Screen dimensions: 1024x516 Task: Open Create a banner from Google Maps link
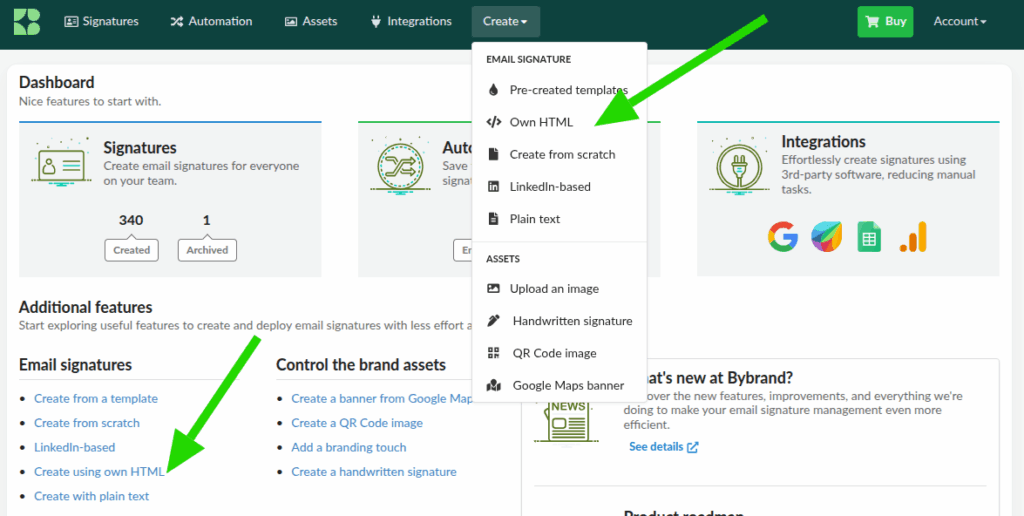pyautogui.click(x=381, y=398)
